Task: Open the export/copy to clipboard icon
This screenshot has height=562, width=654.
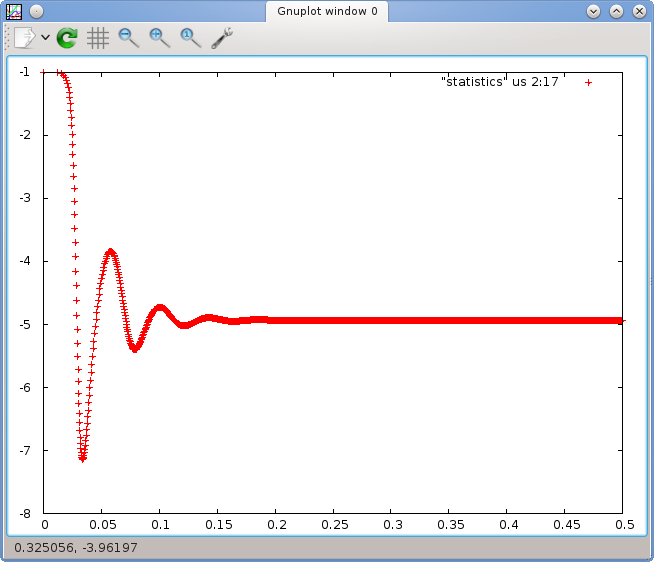Action: click(25, 38)
